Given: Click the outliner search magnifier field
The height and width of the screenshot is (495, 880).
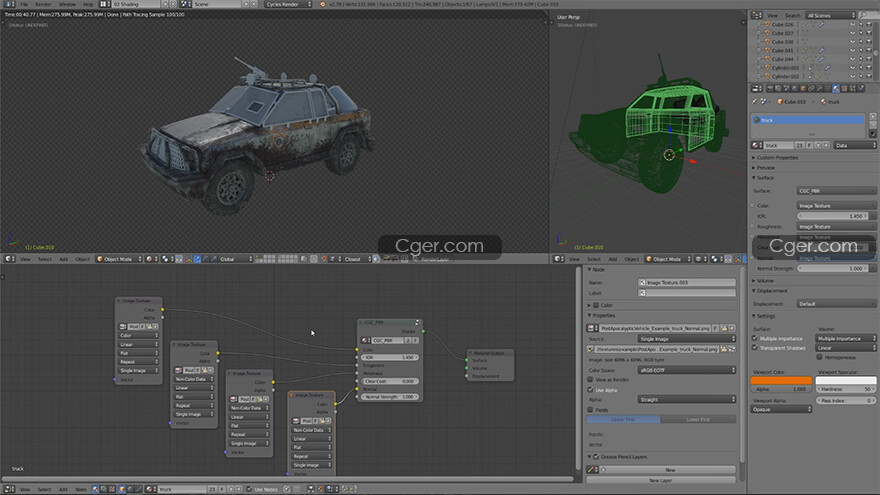Looking at the screenshot, I should click(x=868, y=15).
